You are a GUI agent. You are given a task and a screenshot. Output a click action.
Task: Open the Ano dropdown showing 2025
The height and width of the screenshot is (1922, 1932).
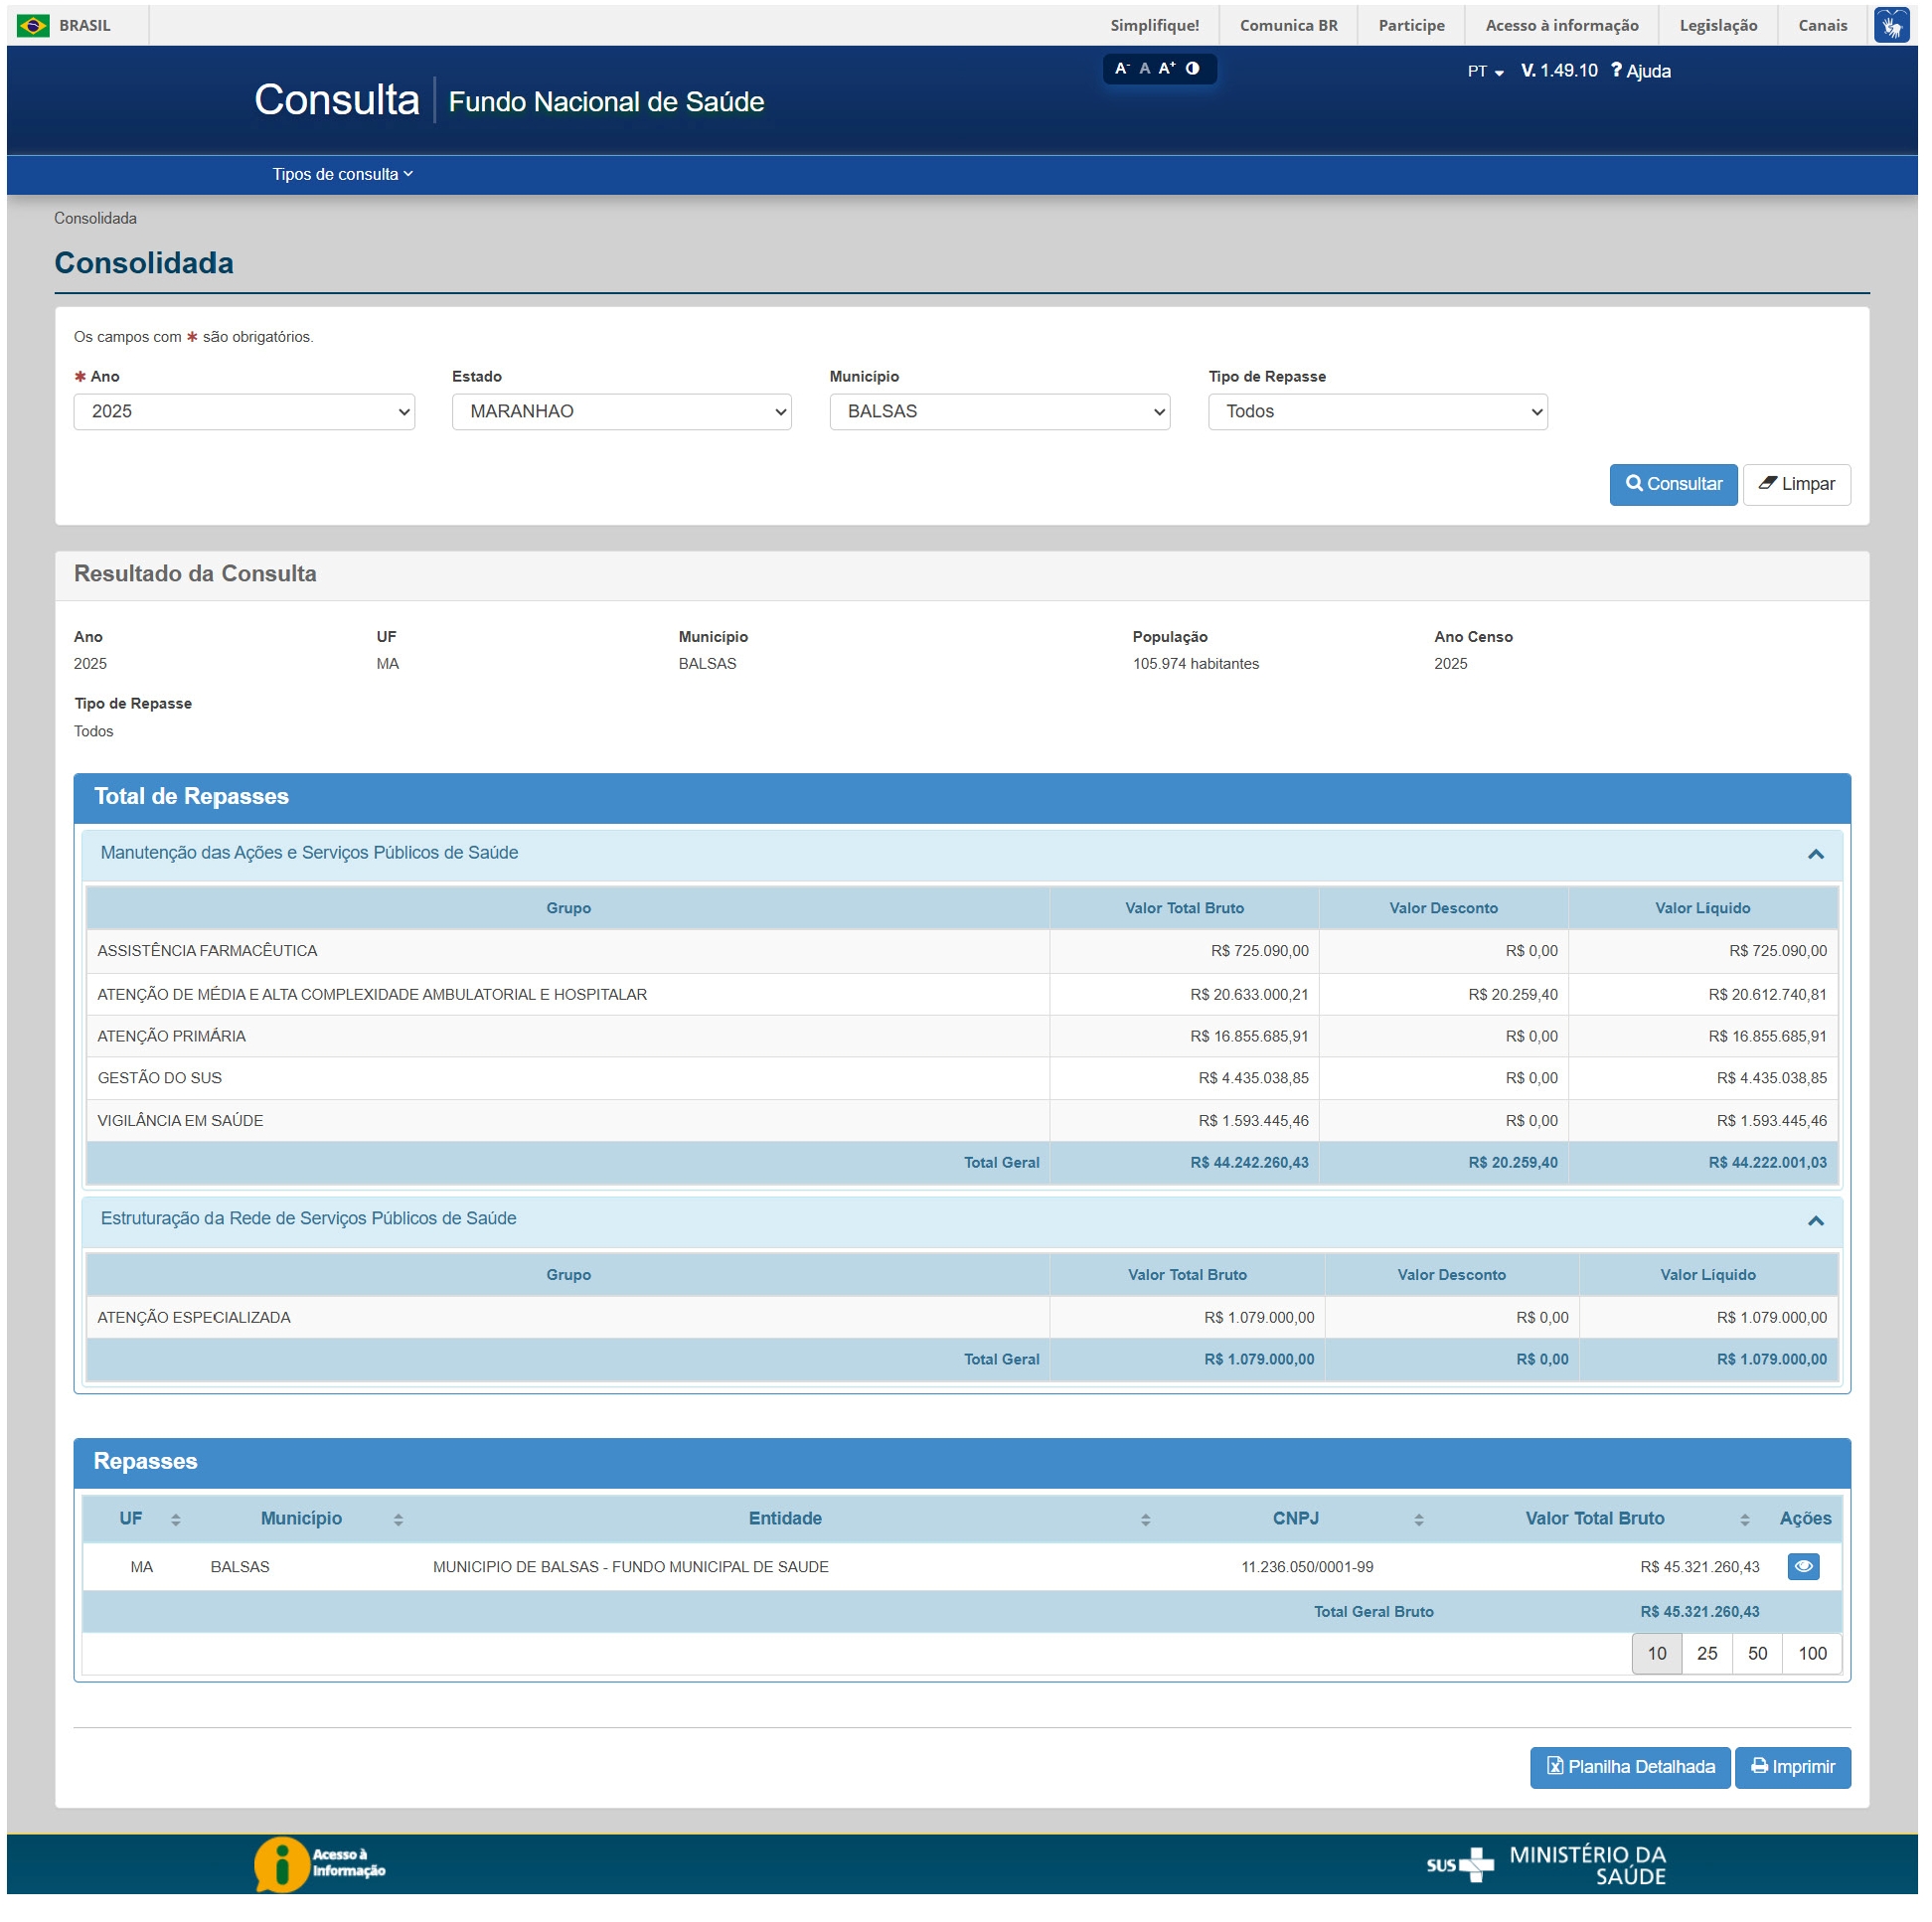244,412
